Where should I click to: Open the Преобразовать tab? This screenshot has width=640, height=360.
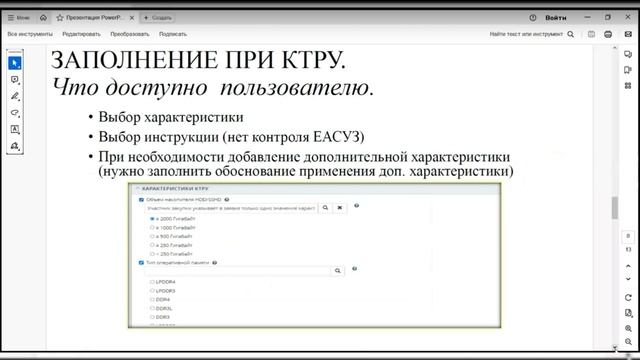point(130,34)
